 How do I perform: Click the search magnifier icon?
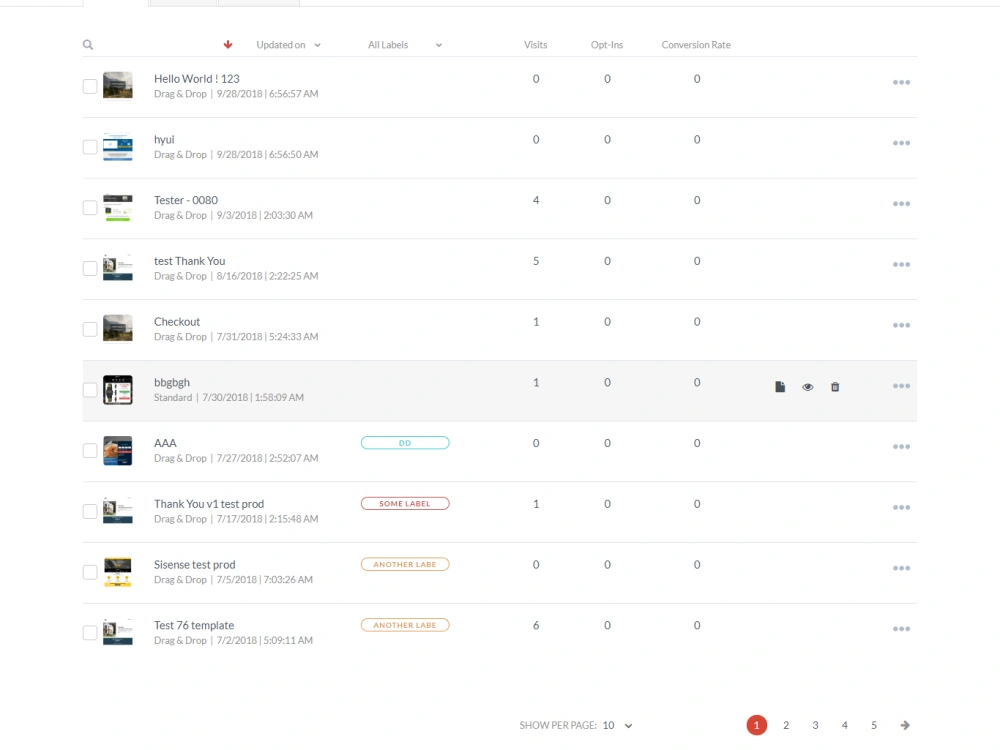click(x=88, y=45)
